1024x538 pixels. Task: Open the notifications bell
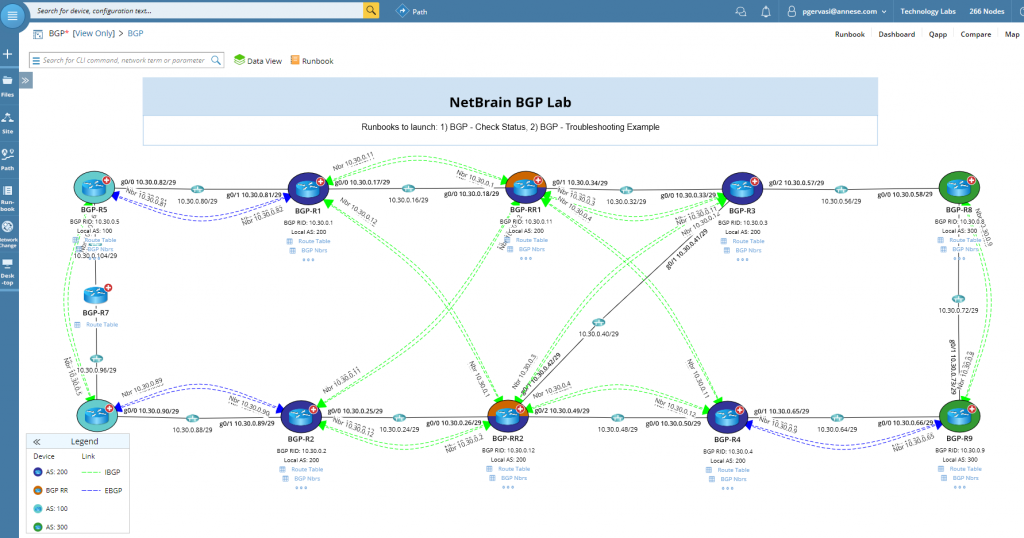tap(766, 11)
